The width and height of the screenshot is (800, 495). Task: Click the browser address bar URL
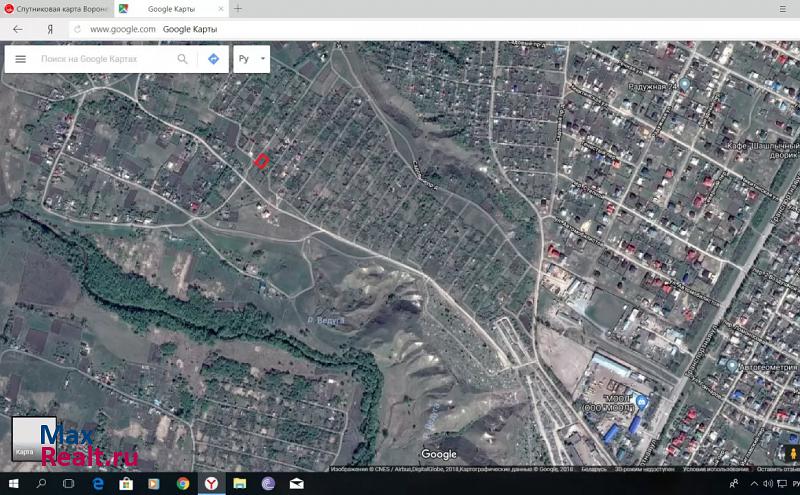123,29
